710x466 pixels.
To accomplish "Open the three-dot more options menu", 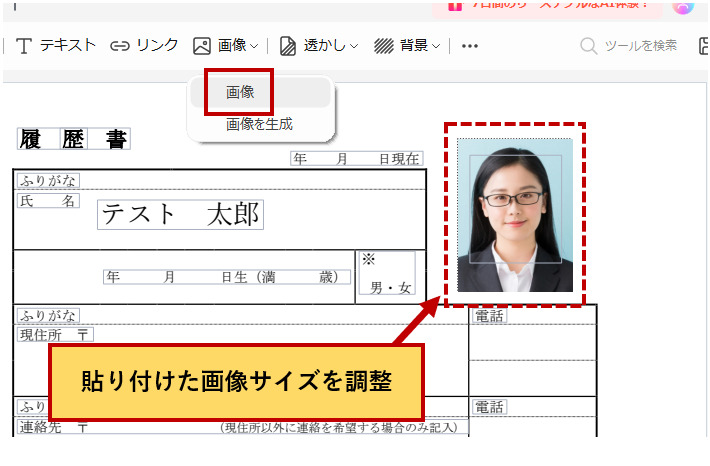I will coord(470,46).
